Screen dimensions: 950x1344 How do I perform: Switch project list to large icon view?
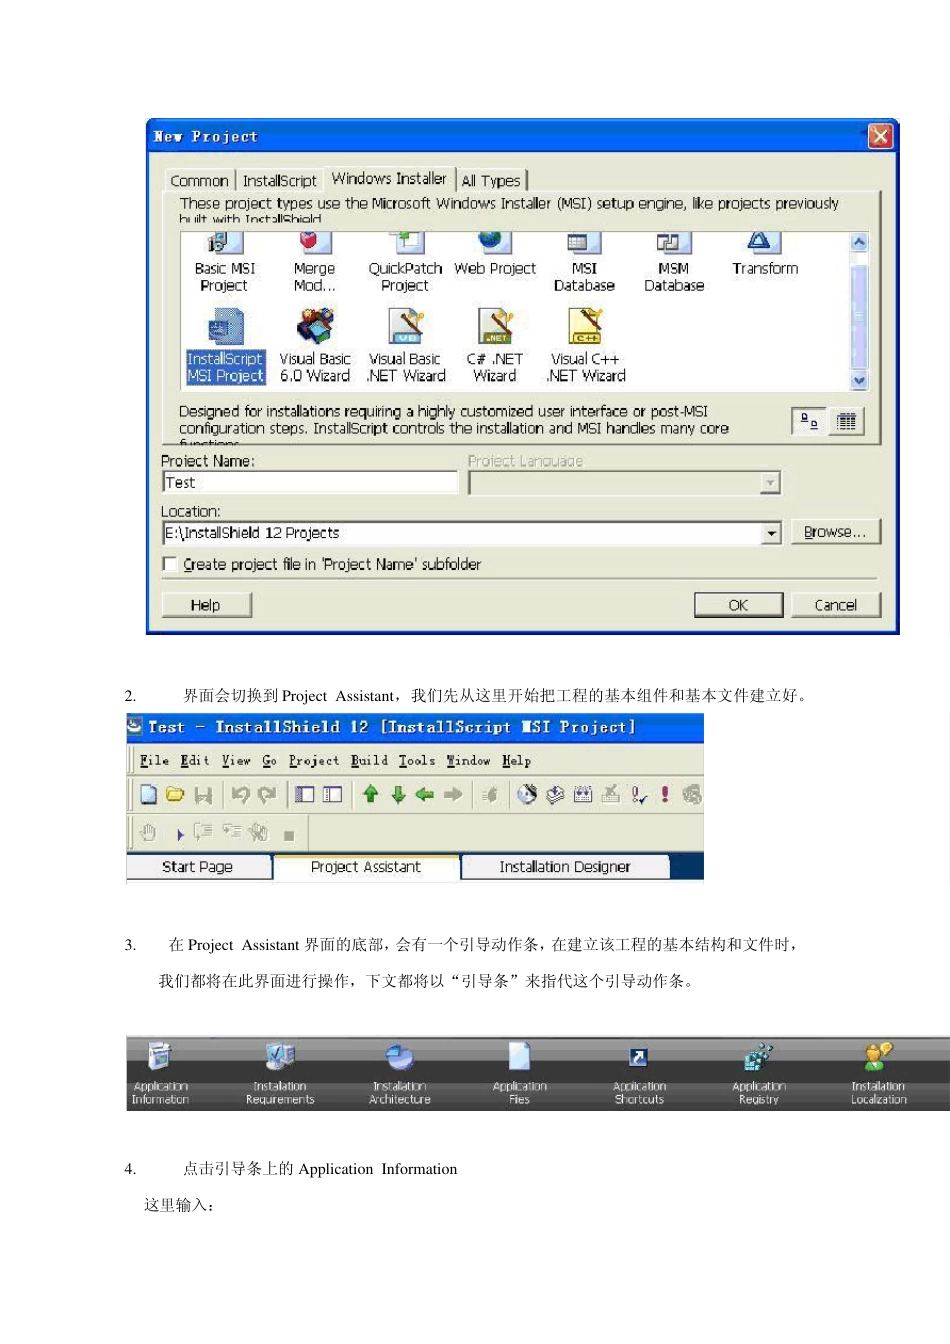[x=809, y=422]
